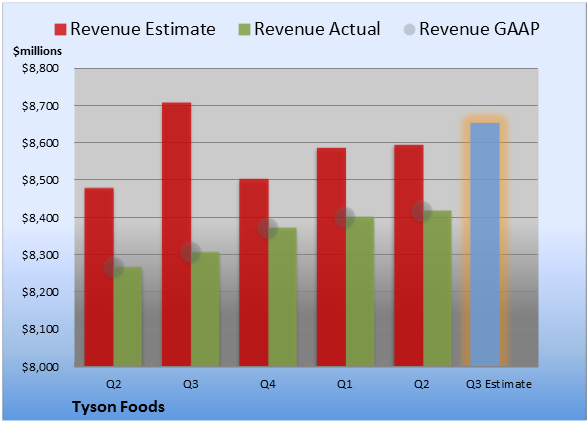Select the red estimate bar above Q1
The width and height of the screenshot is (588, 422).
(331, 257)
